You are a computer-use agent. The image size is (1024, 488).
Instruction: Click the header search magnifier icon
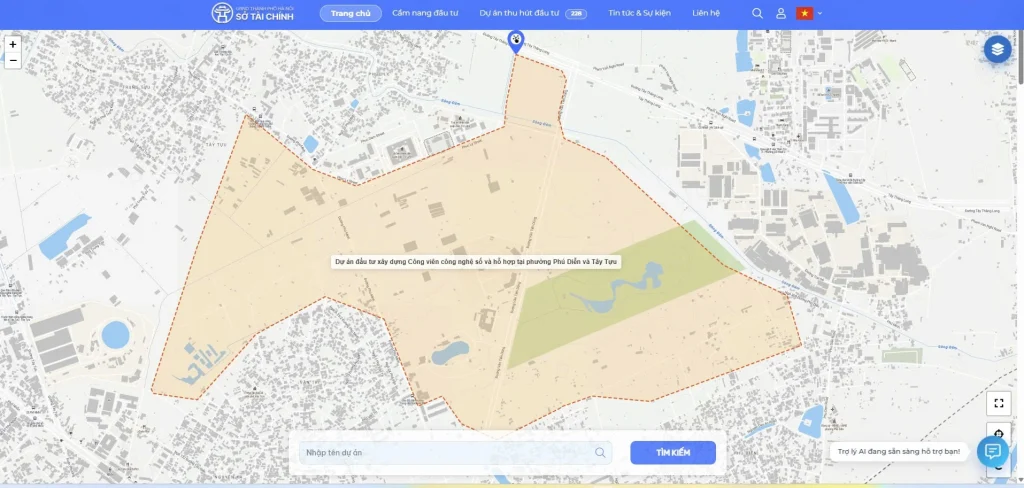tap(758, 13)
